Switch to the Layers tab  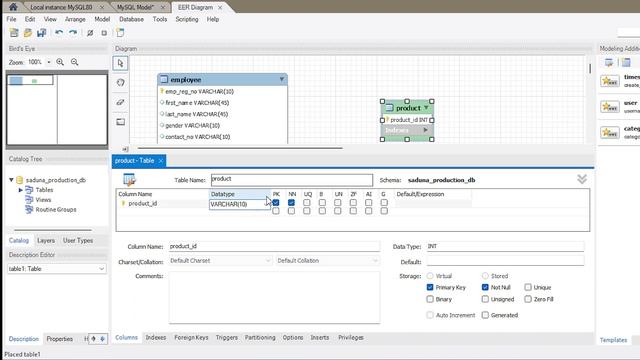pyautogui.click(x=46, y=240)
